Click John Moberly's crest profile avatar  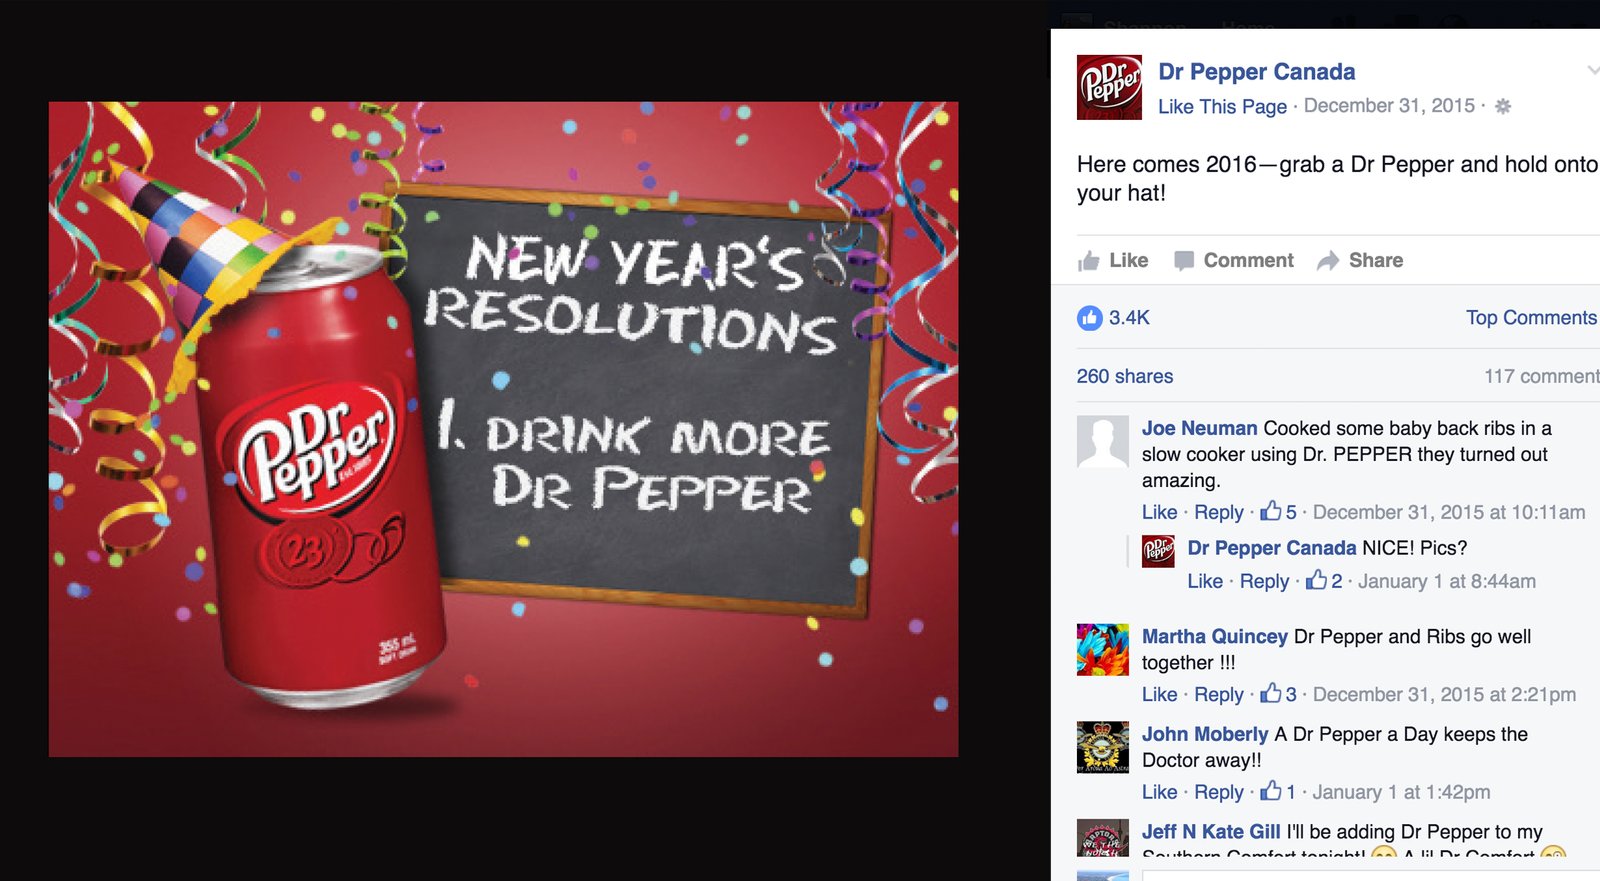click(x=1103, y=747)
